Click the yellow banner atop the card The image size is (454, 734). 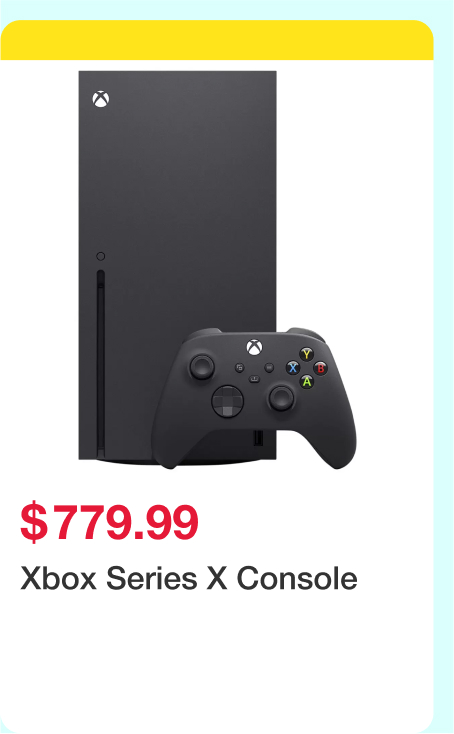coord(217,40)
